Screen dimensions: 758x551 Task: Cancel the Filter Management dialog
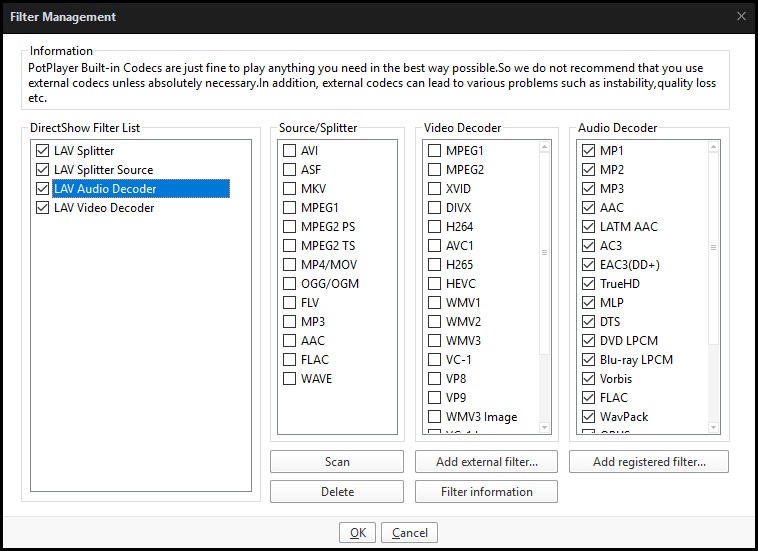[x=409, y=533]
